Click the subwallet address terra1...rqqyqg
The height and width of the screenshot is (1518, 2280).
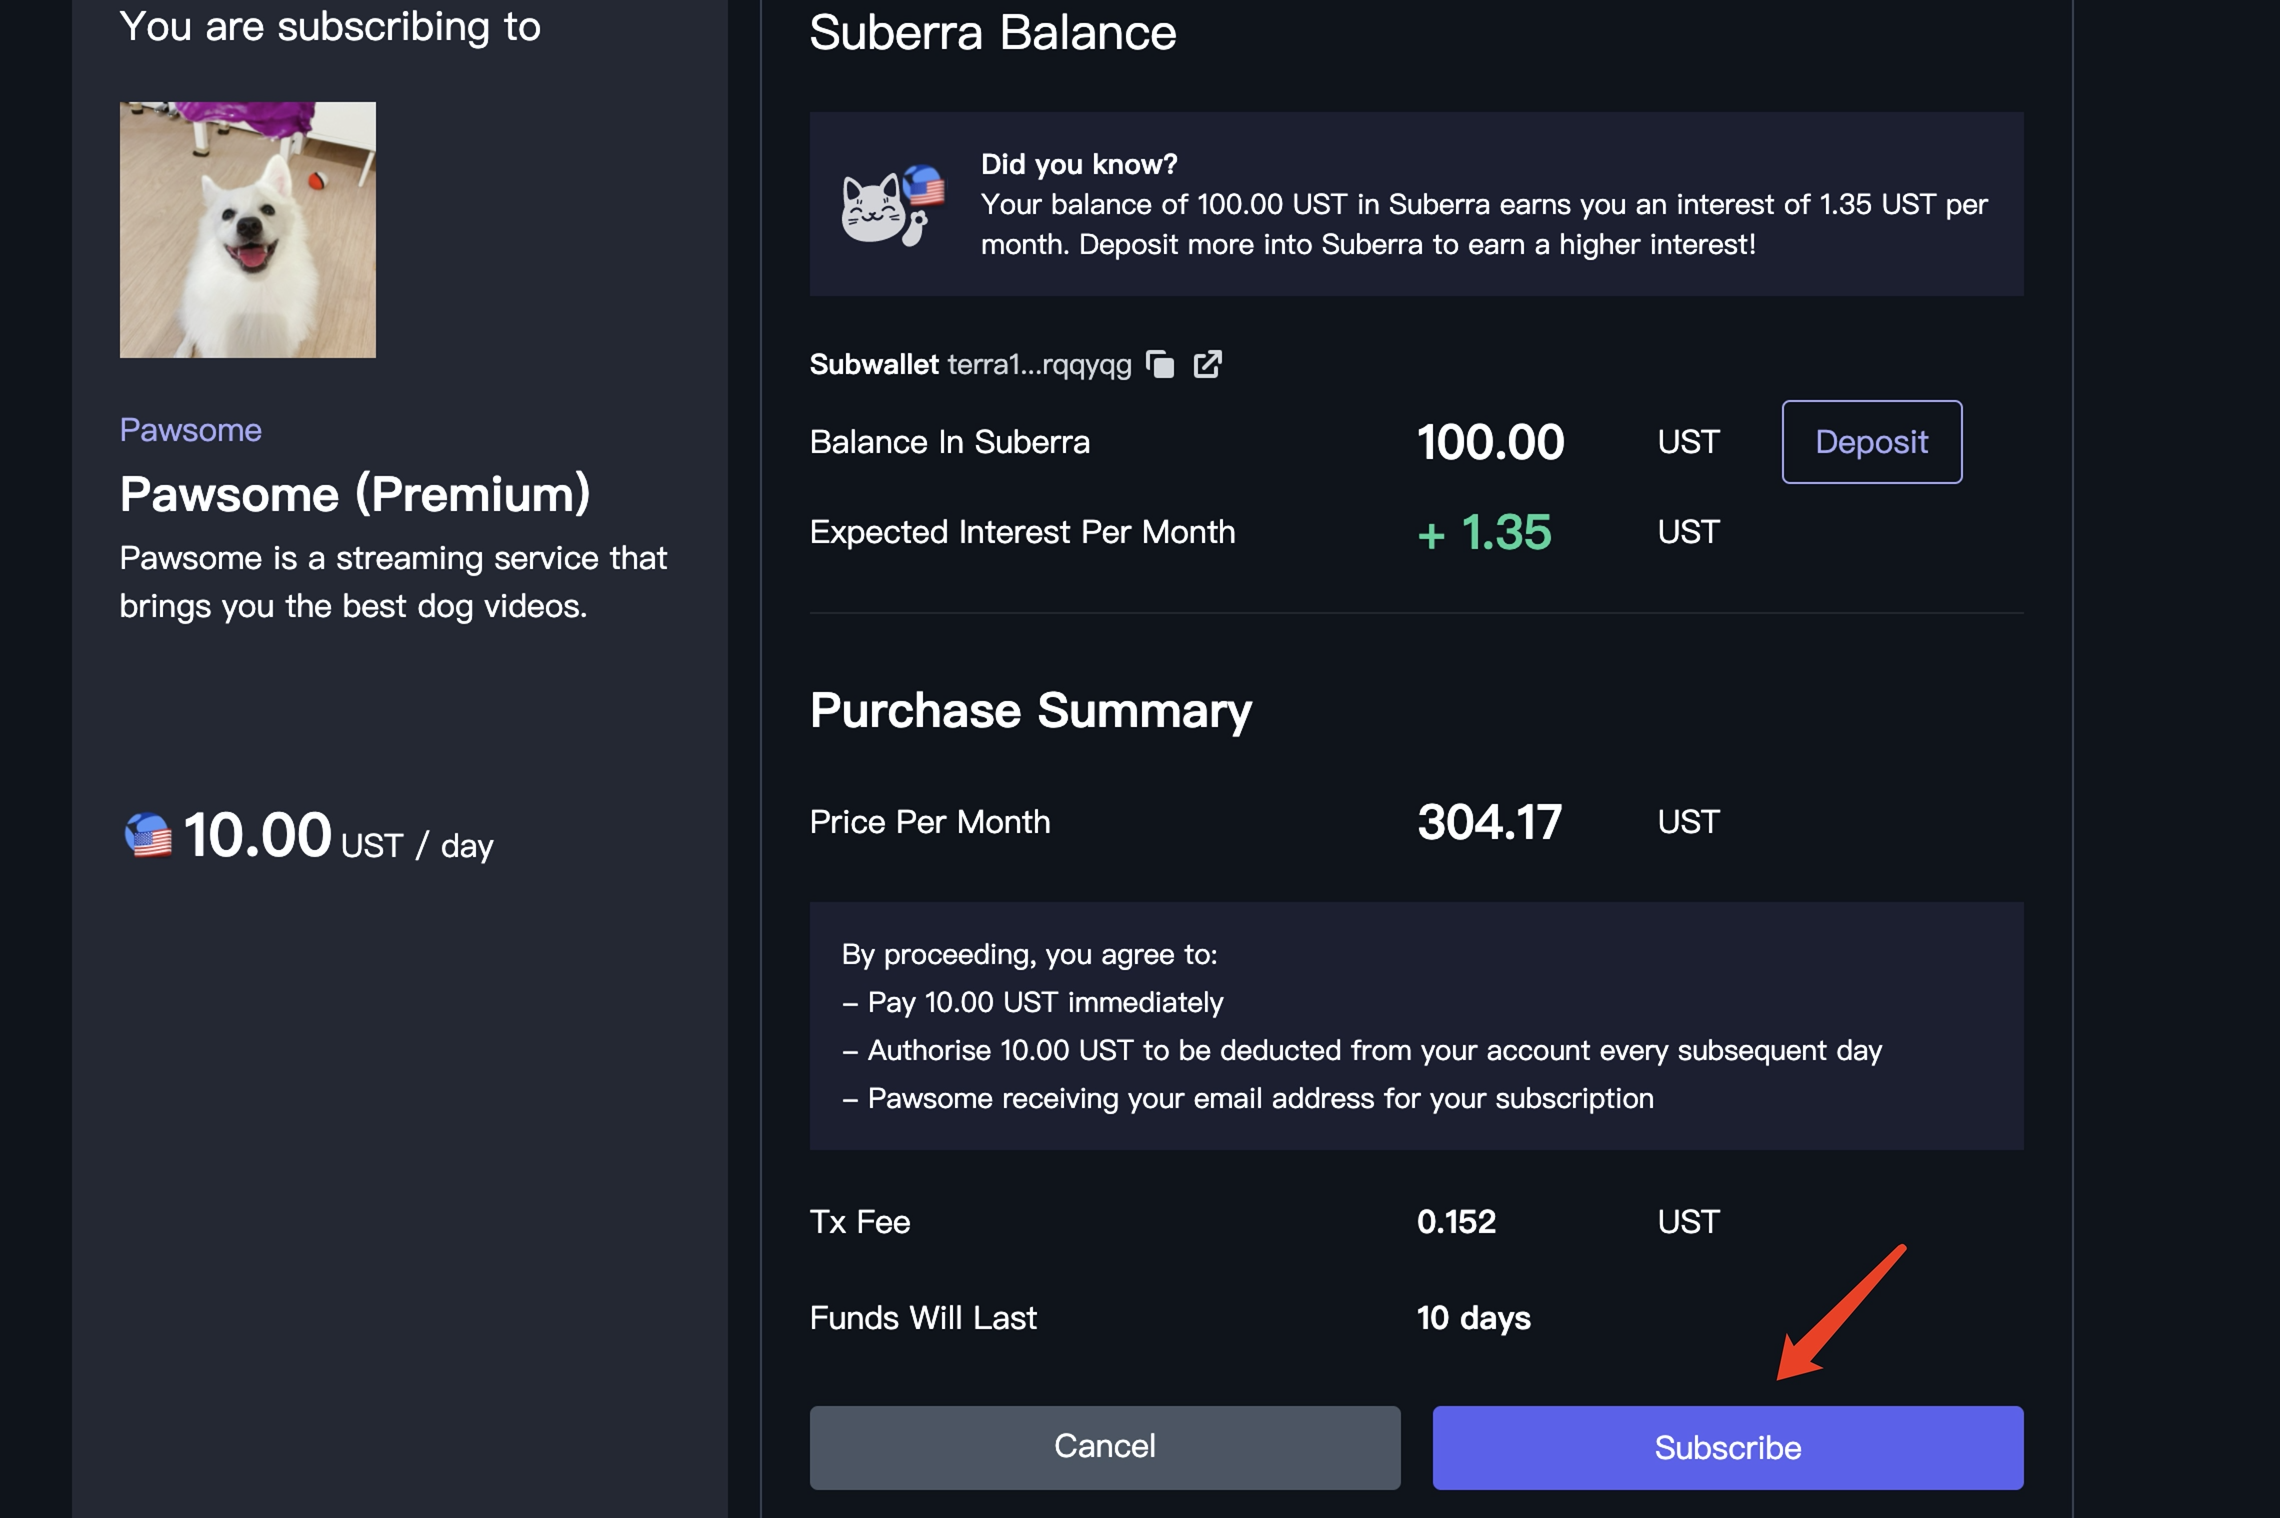coord(1038,365)
